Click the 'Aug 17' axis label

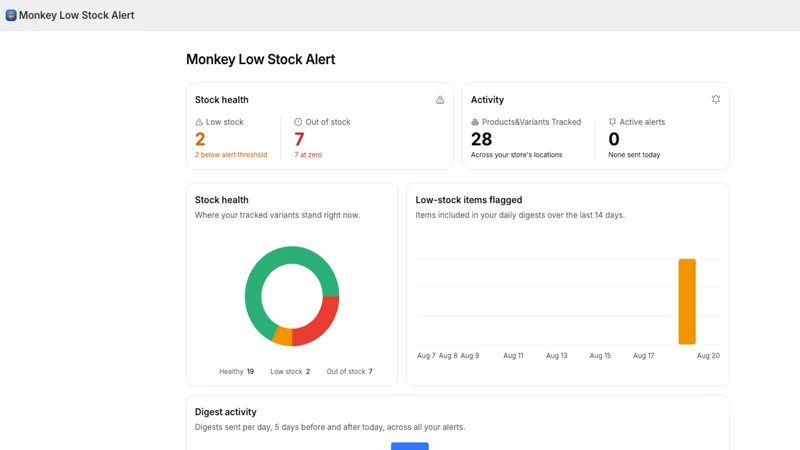click(643, 356)
